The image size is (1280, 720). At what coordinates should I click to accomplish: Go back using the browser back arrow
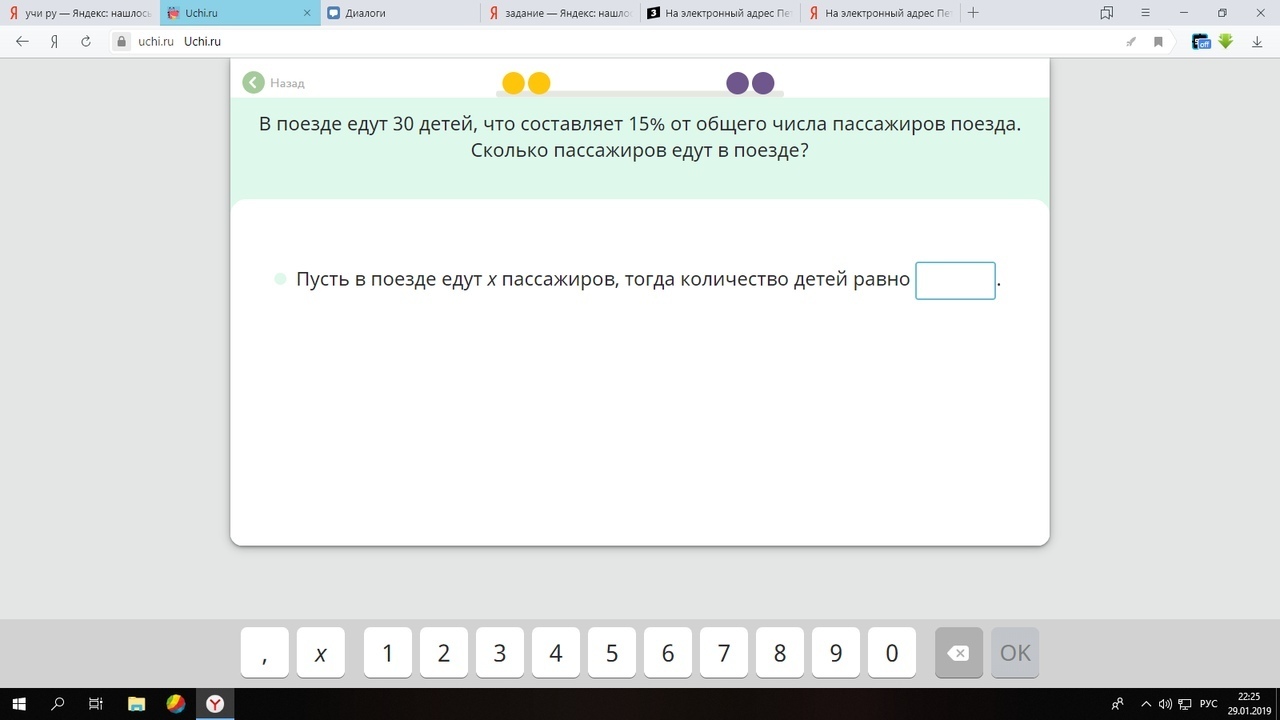point(22,41)
